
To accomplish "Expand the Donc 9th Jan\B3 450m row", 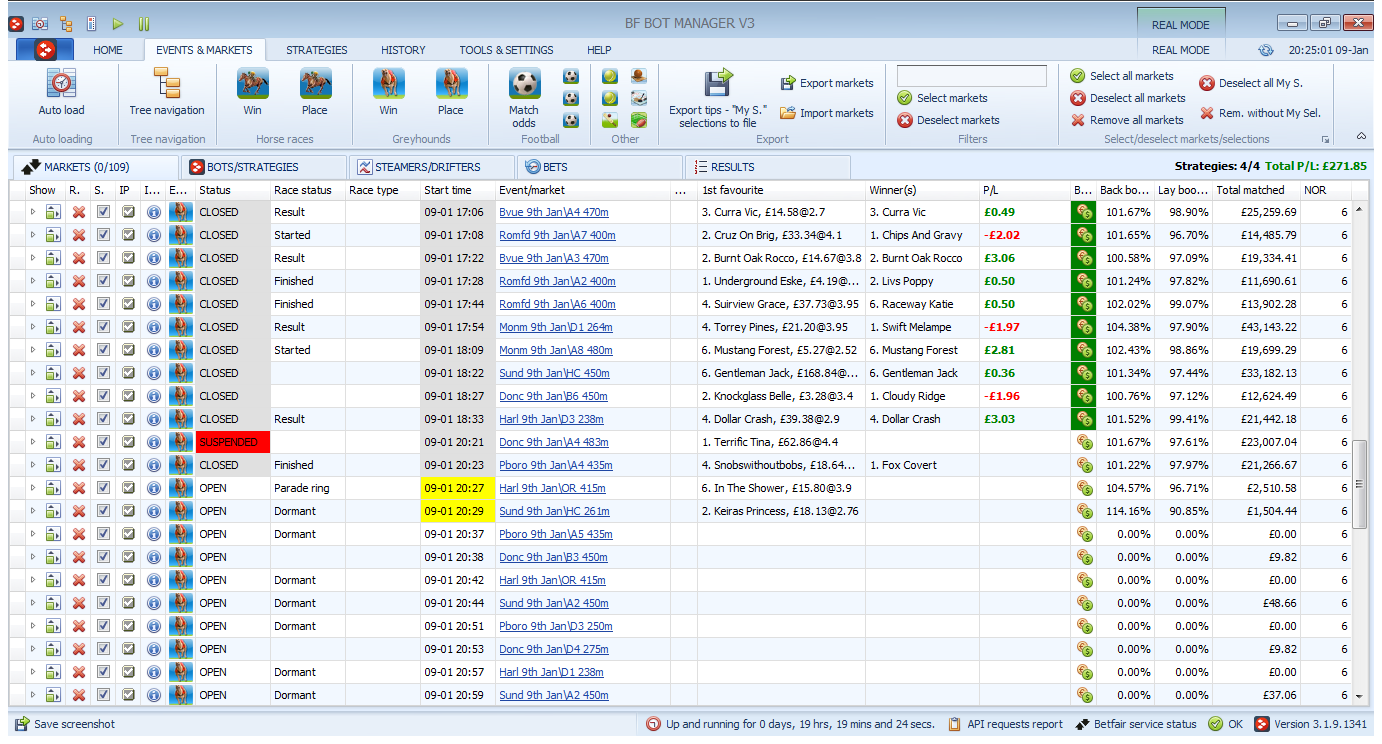I will pos(32,557).
